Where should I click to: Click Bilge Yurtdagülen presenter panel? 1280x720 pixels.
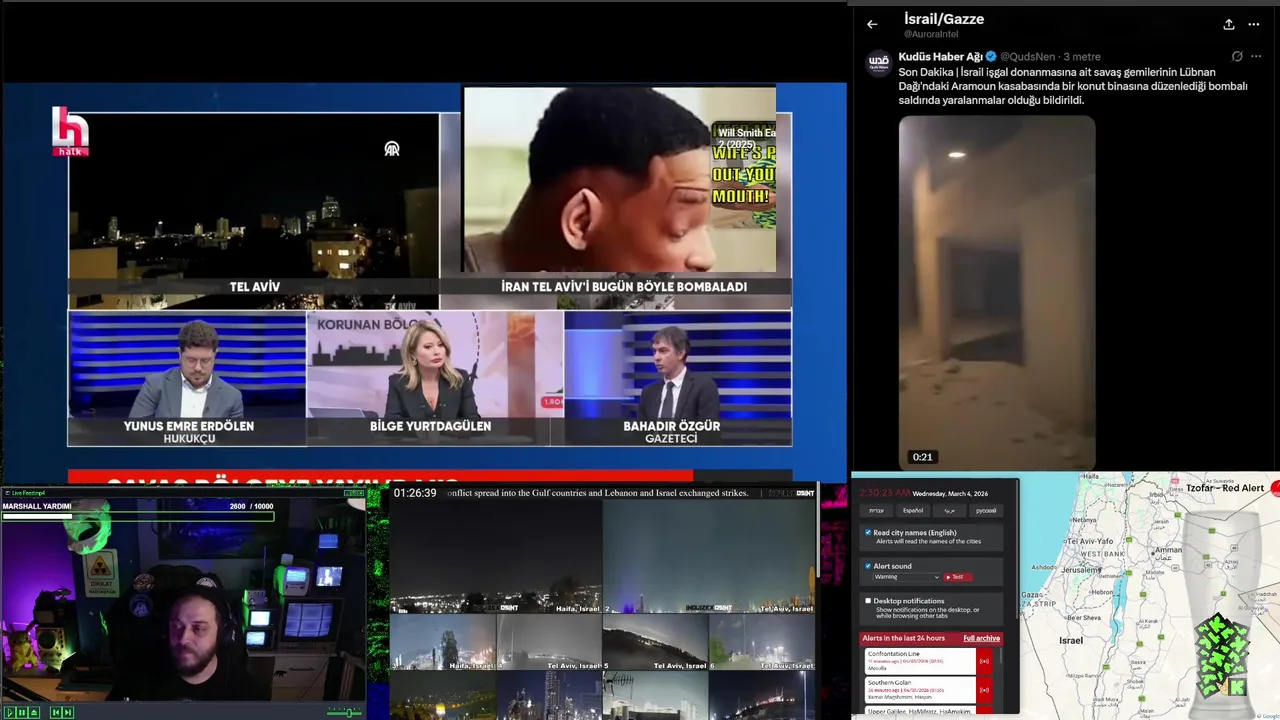tap(435, 378)
